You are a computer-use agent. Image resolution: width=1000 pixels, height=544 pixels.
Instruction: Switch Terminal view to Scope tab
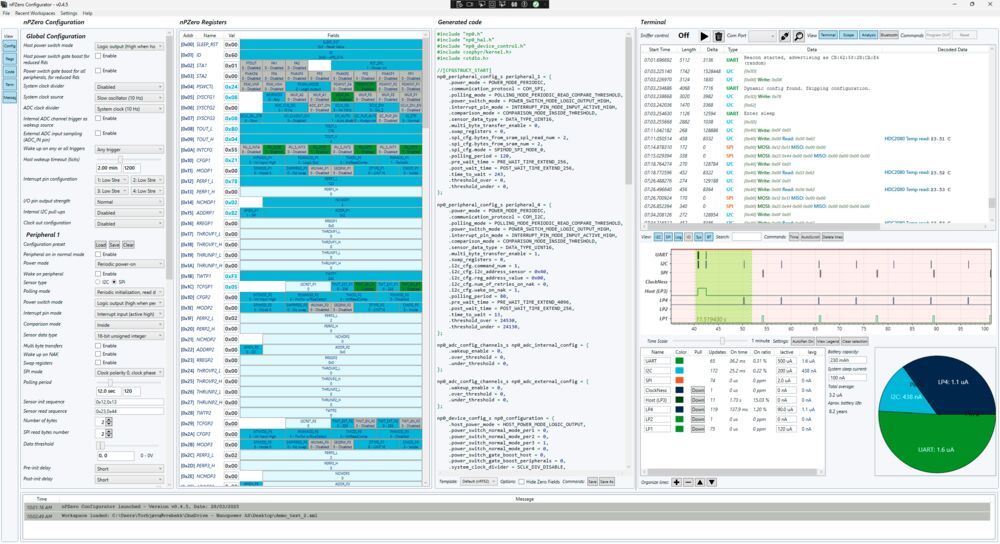click(848, 35)
